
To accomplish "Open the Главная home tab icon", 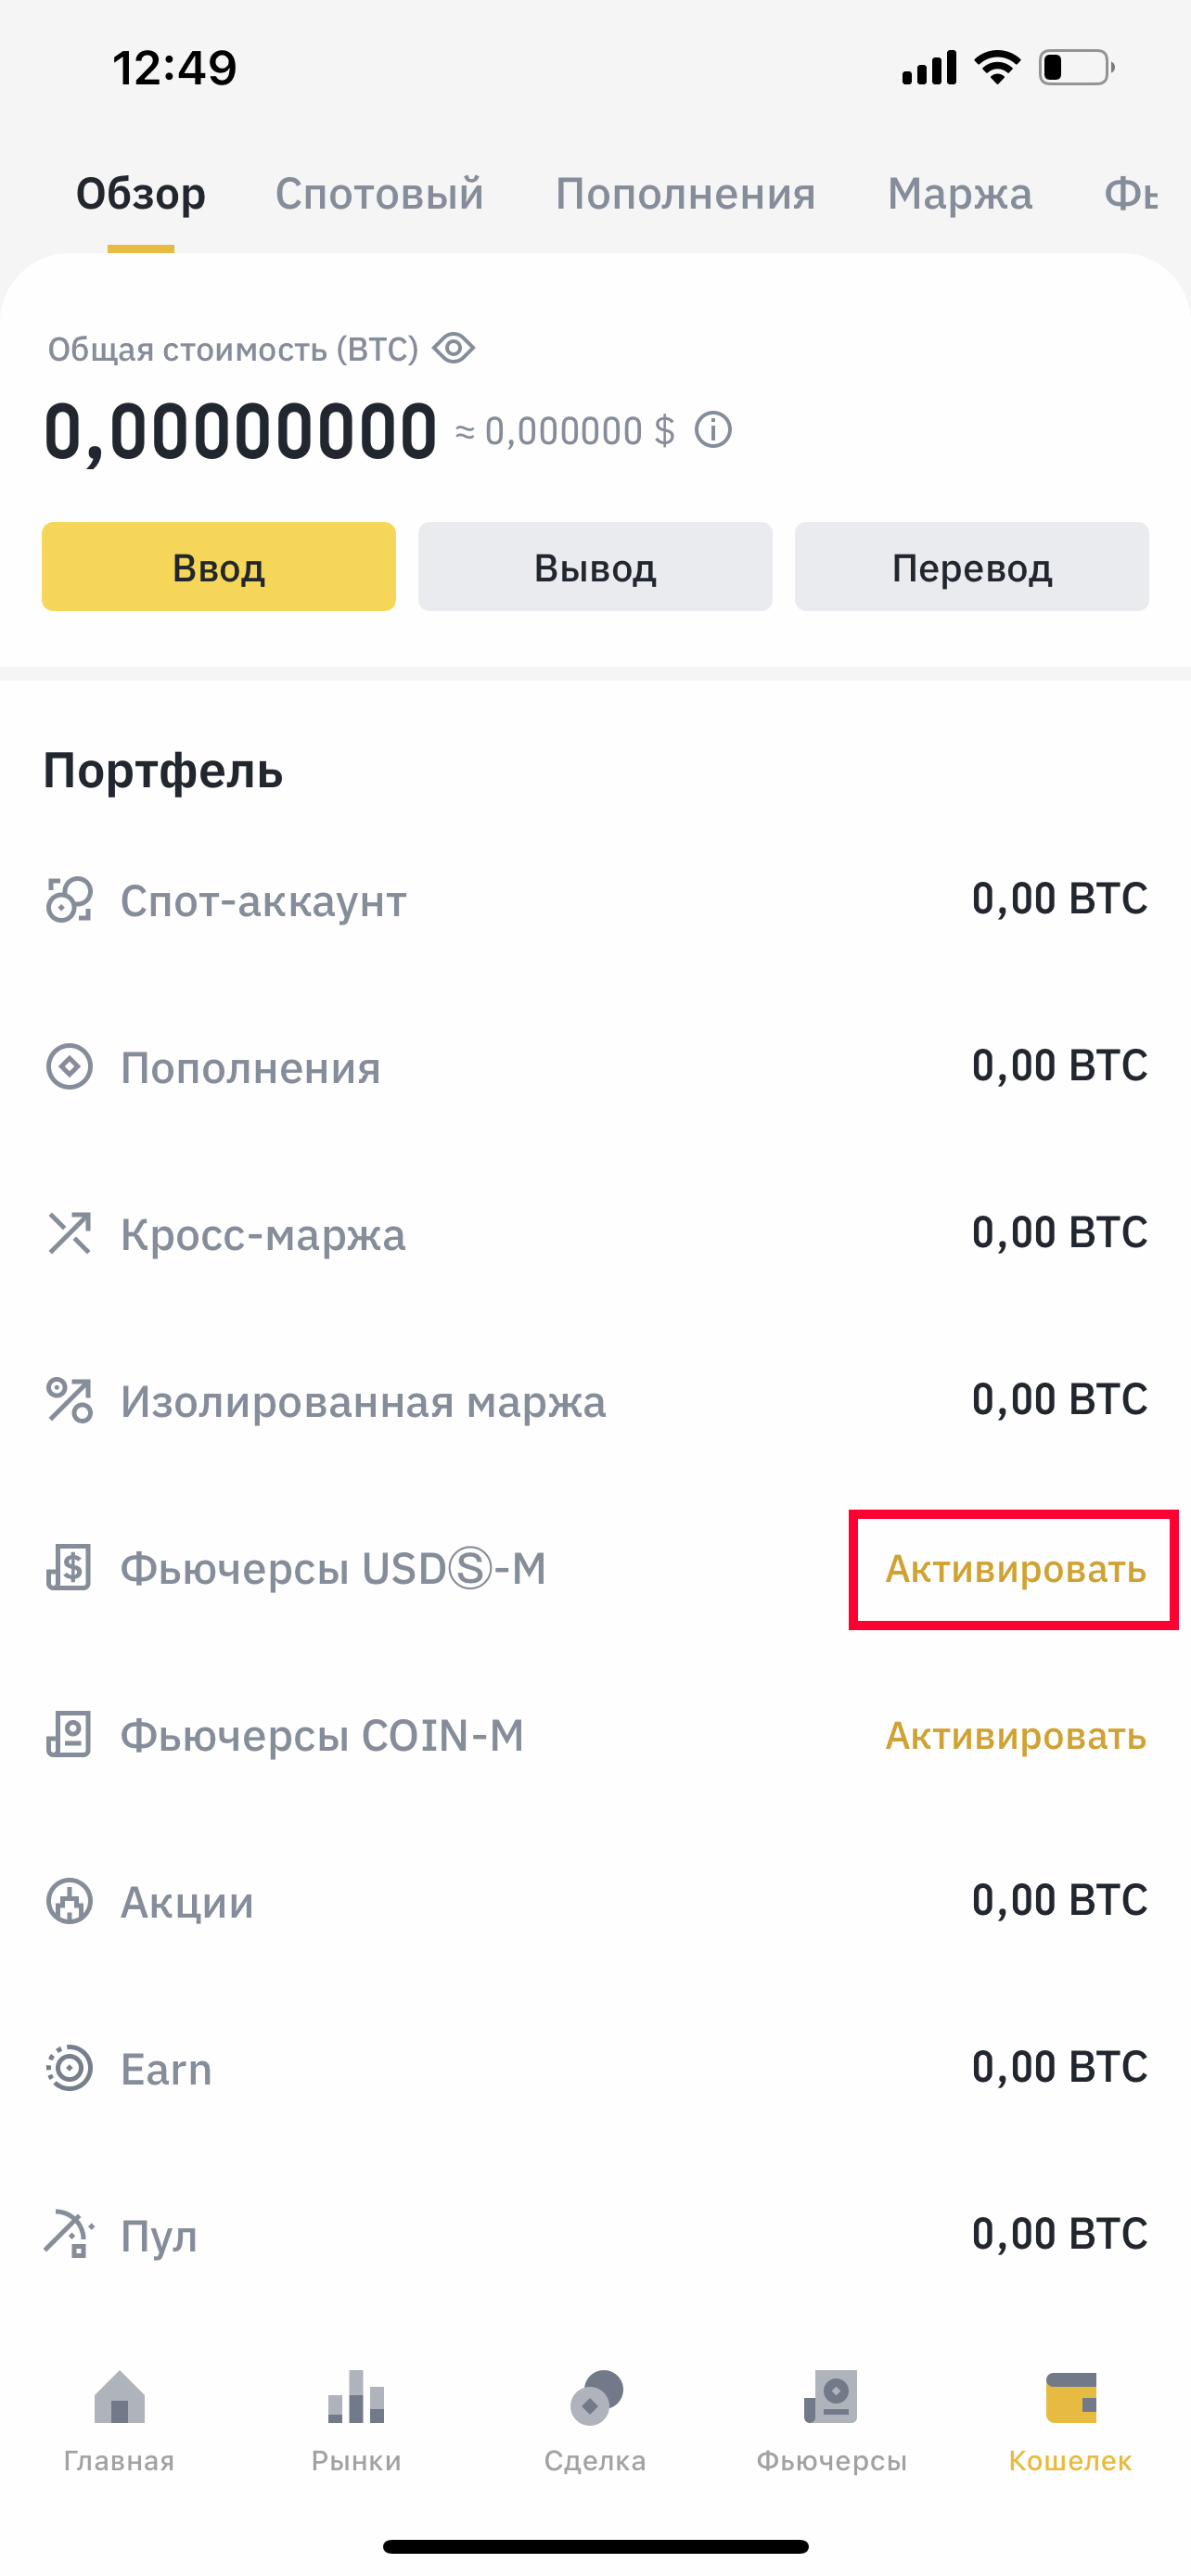I will click(119, 2397).
